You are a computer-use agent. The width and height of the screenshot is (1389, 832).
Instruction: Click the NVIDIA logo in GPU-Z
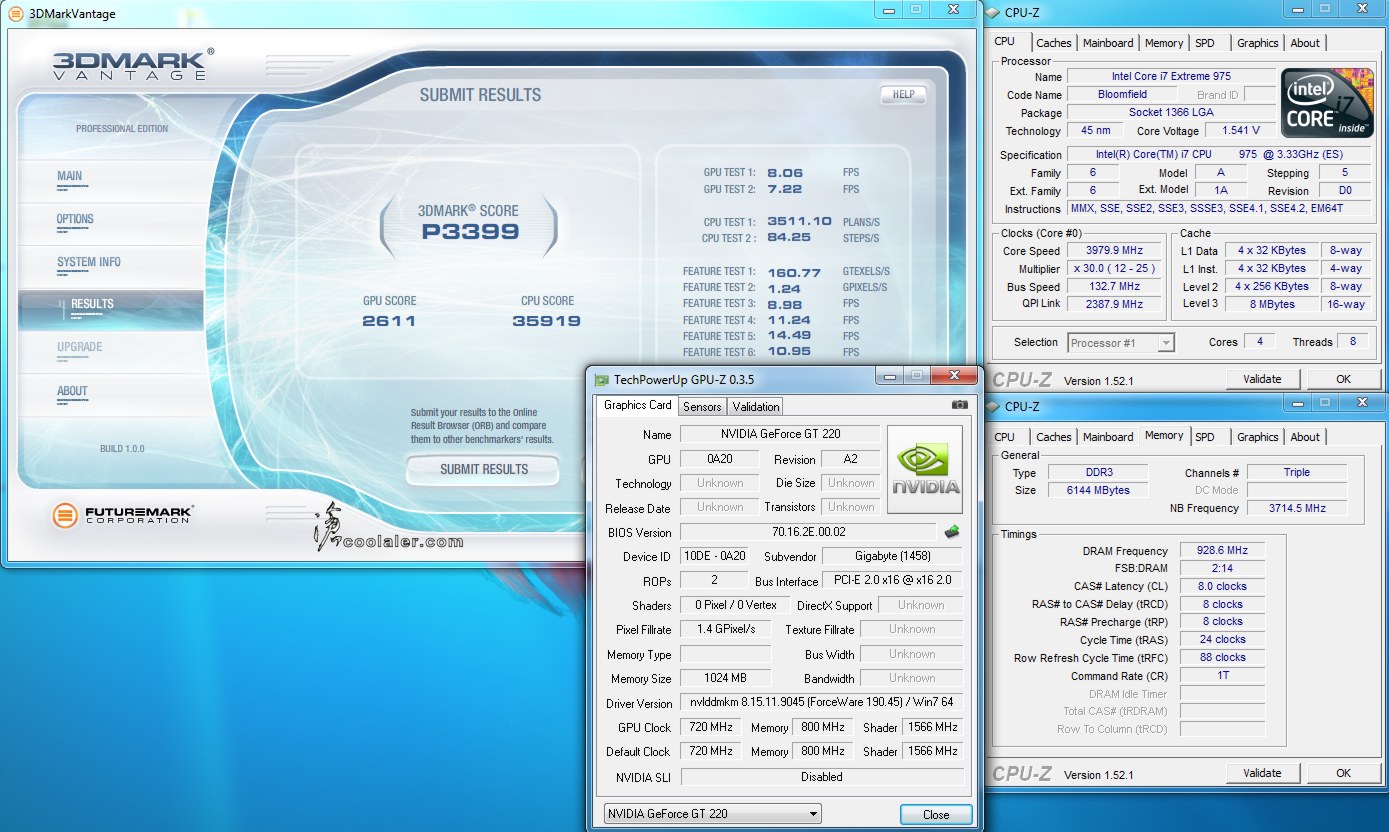925,470
